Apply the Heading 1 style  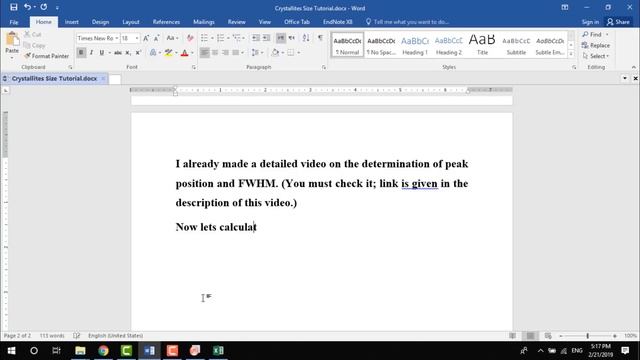[415, 45]
